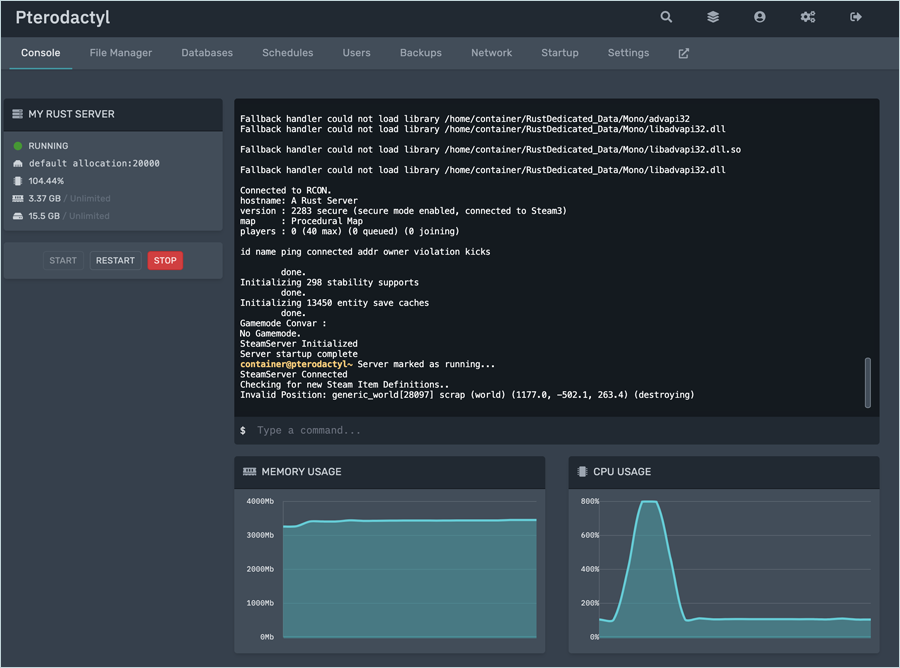The height and width of the screenshot is (668, 900).
Task: Open the external link icon after Settings
Action: pyautogui.click(x=684, y=53)
